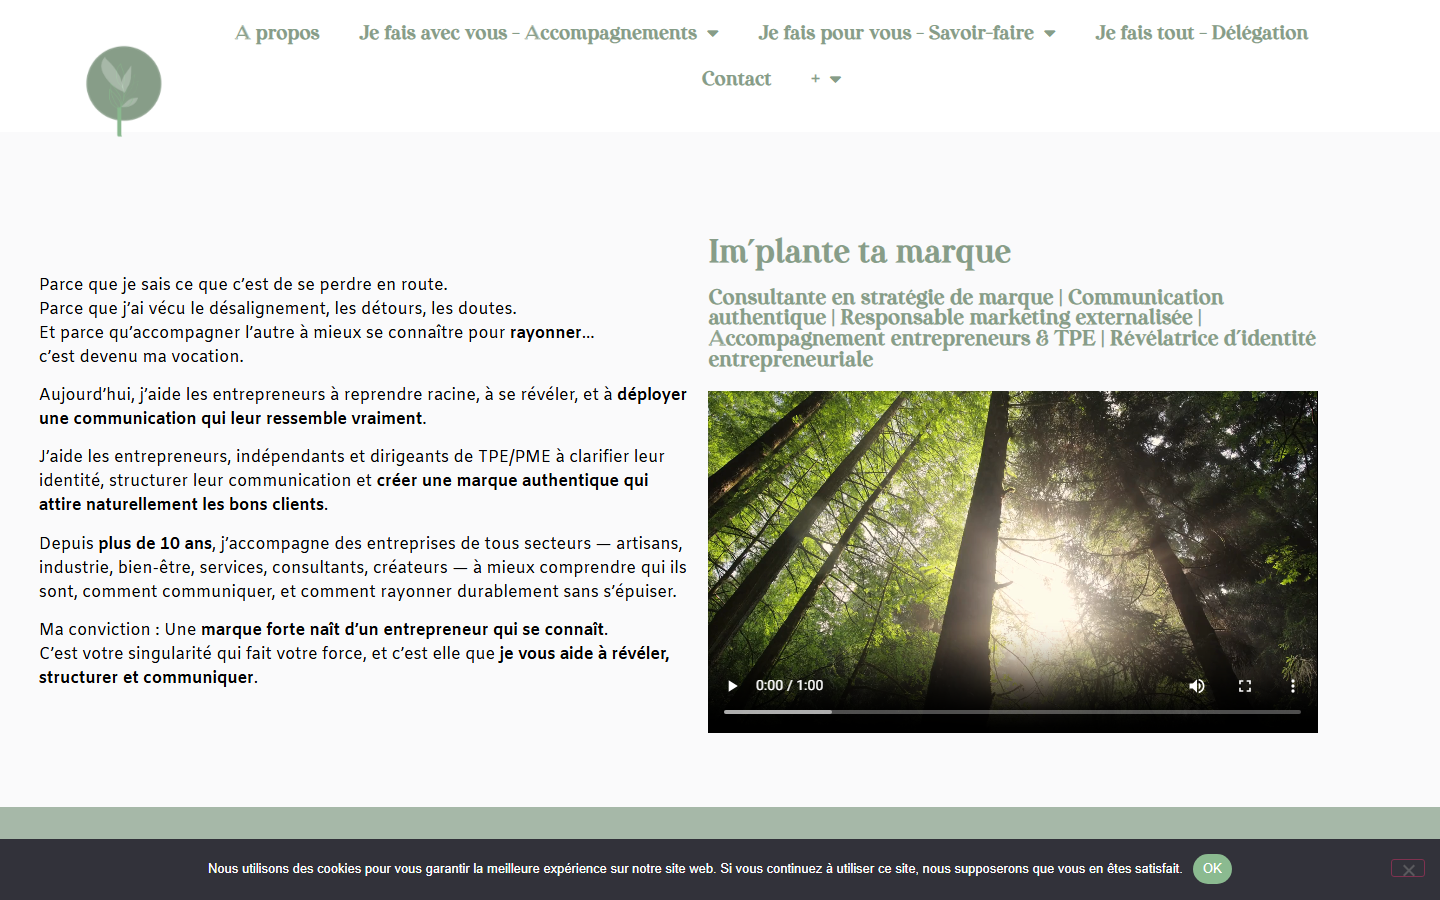This screenshot has width=1440, height=900.
Task: Enter fullscreen mode on the video
Action: tap(1245, 686)
